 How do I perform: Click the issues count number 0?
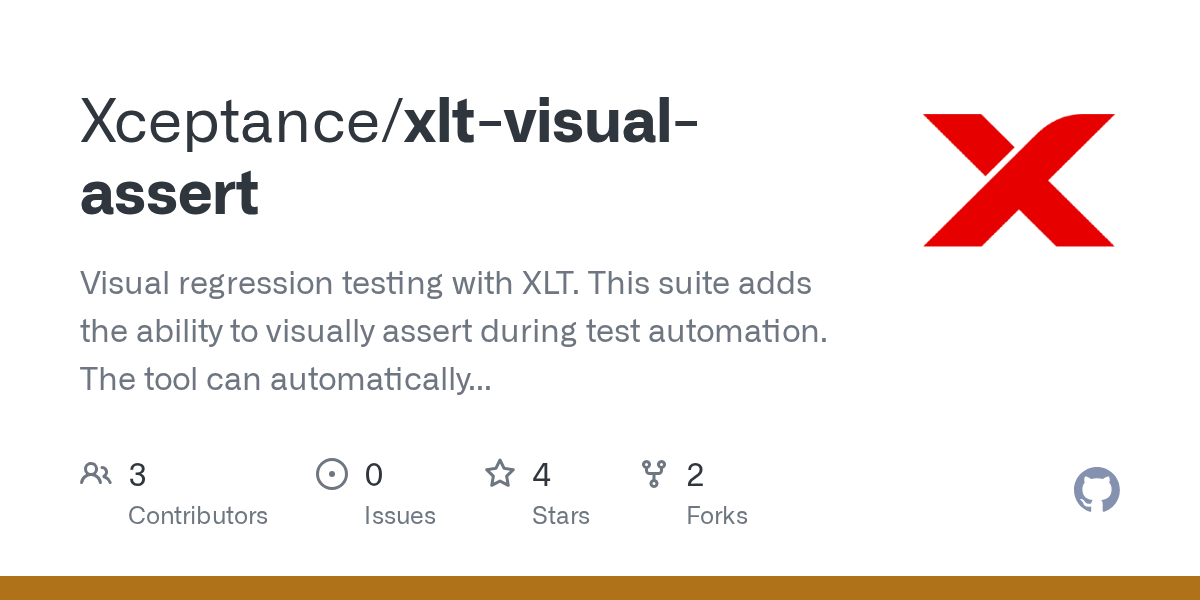coord(374,475)
